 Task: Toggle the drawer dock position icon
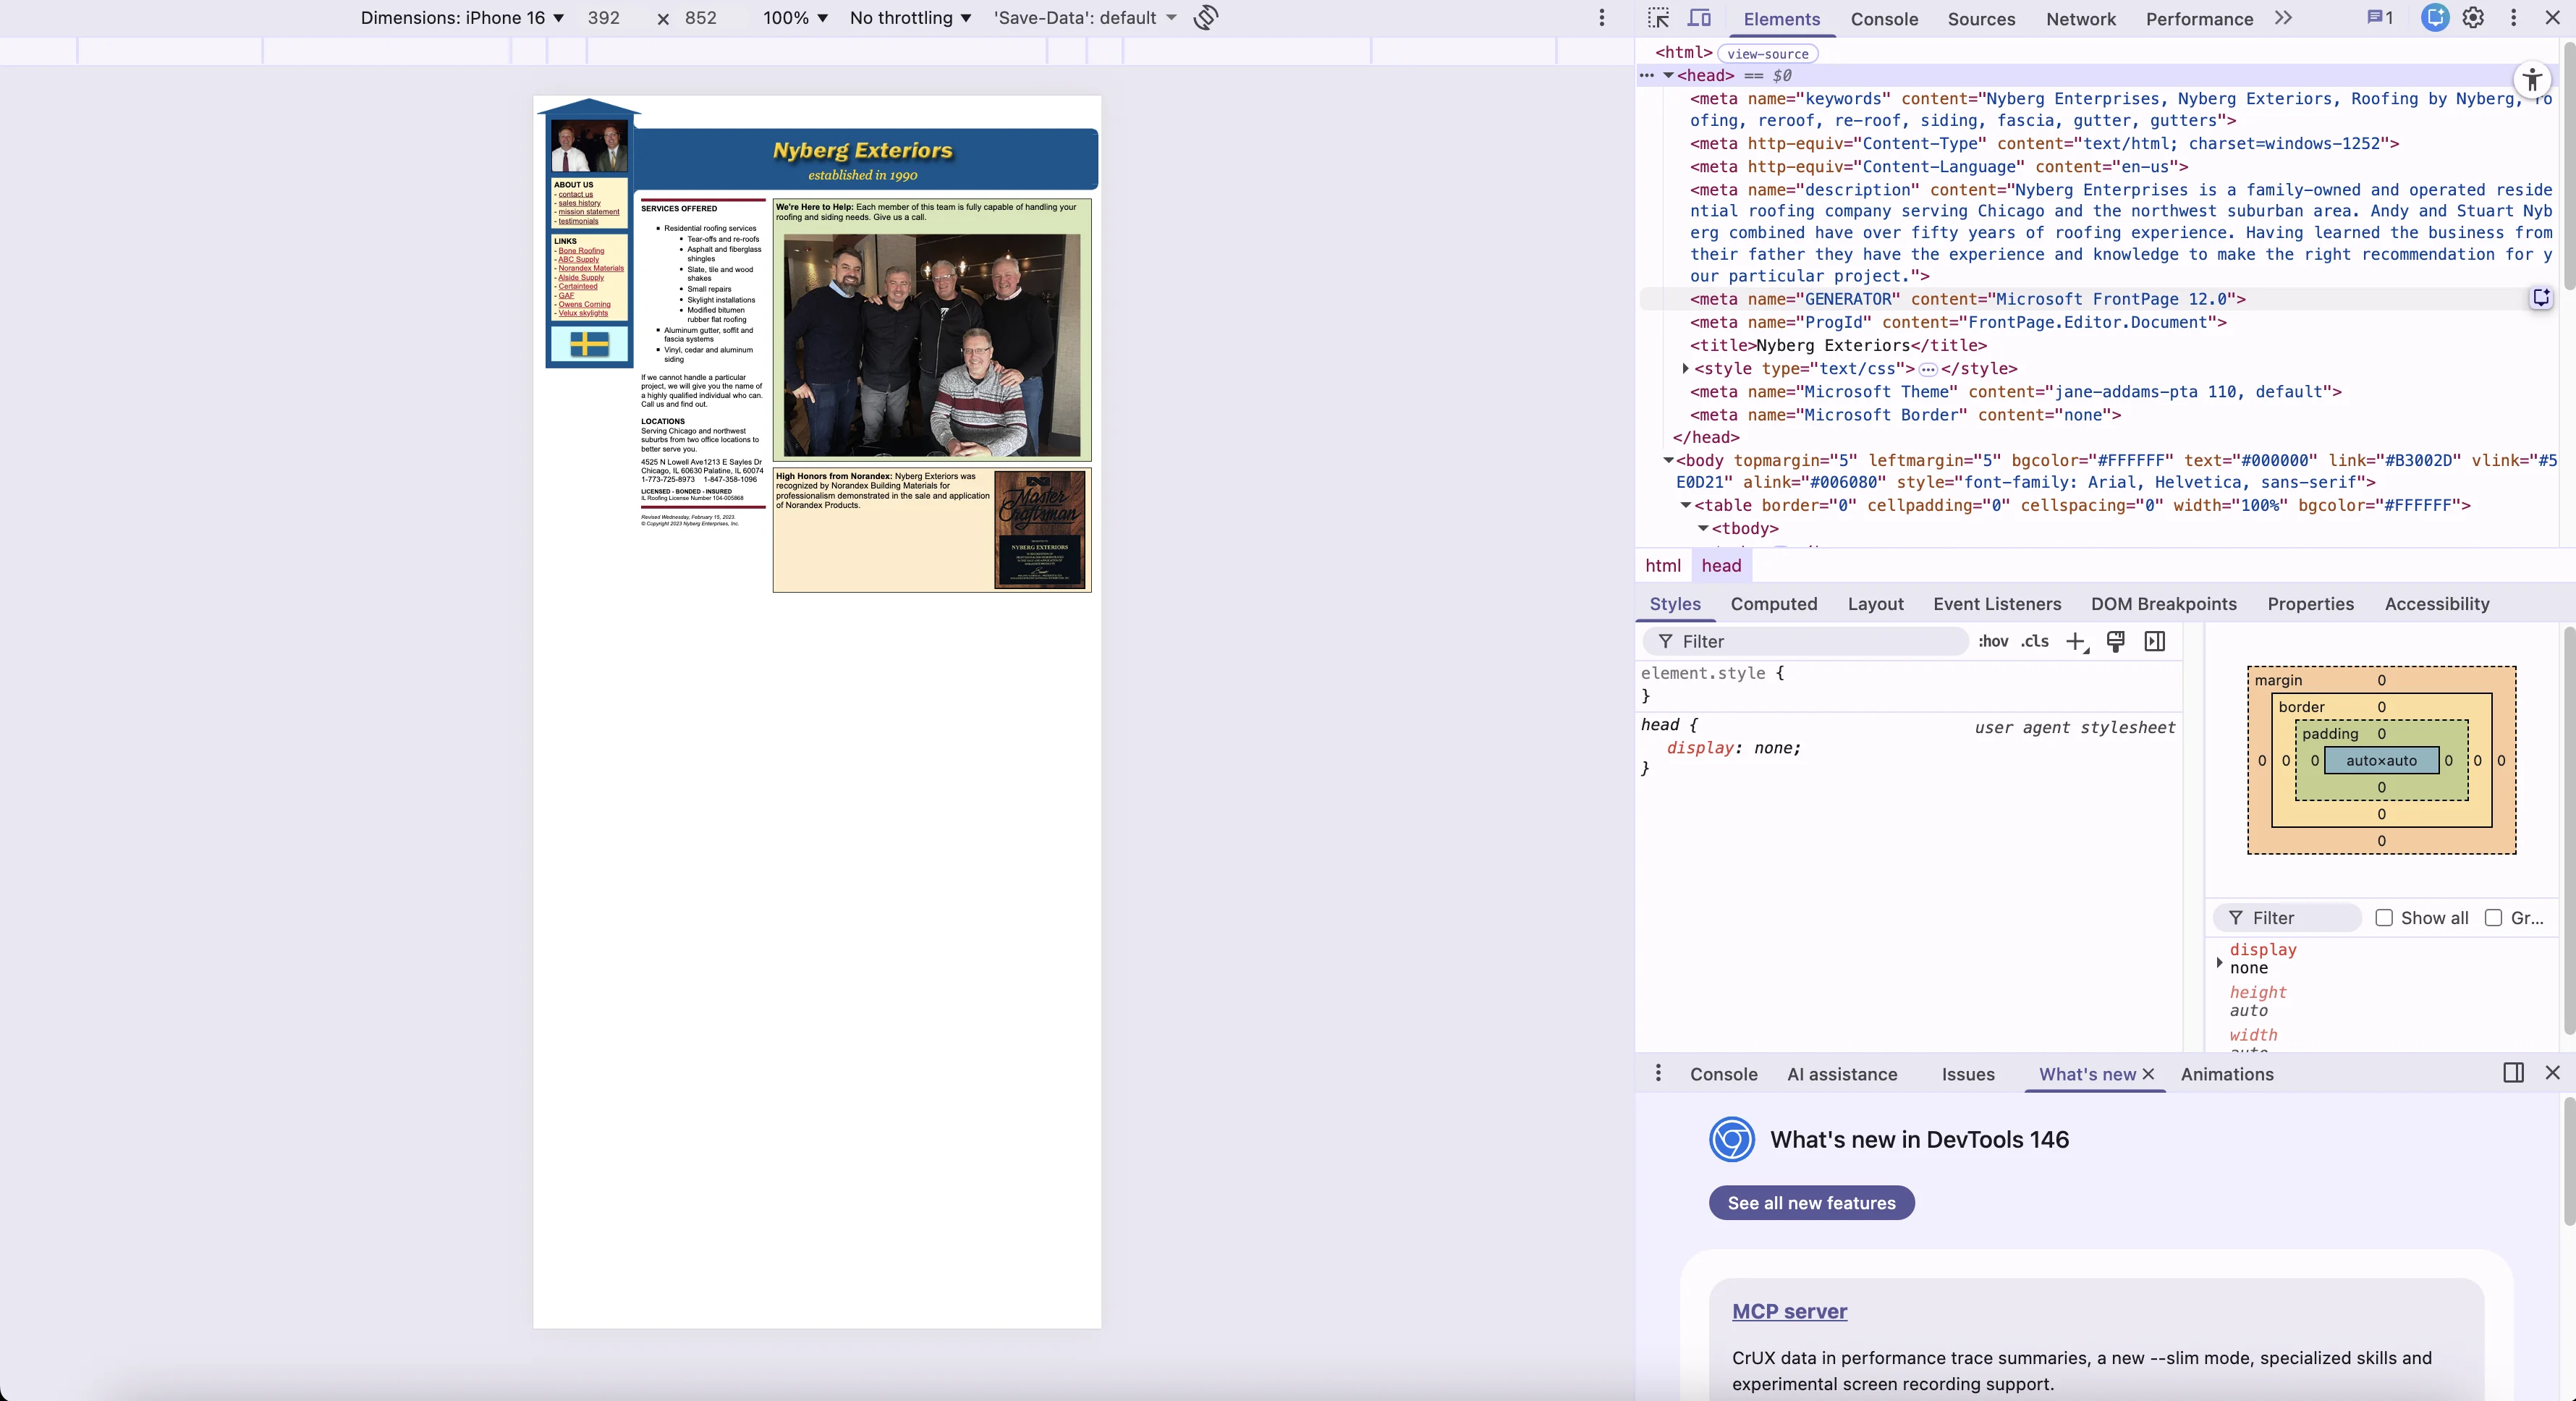2514,1073
